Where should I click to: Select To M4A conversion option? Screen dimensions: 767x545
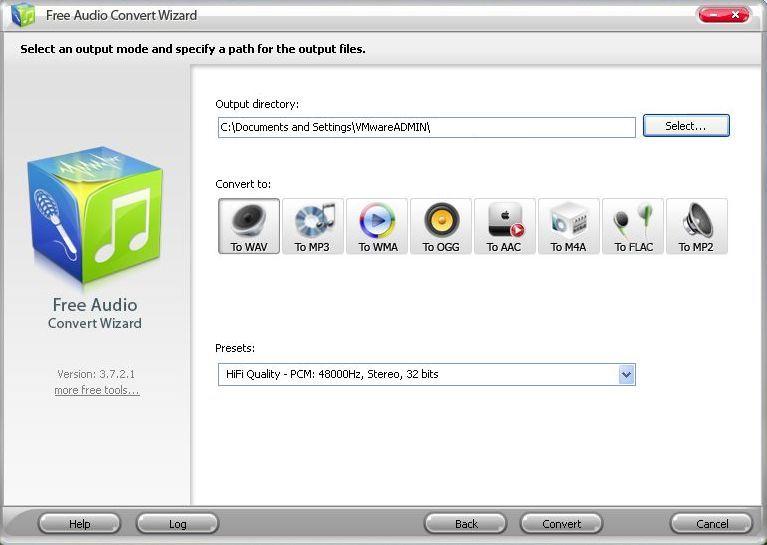click(x=569, y=226)
